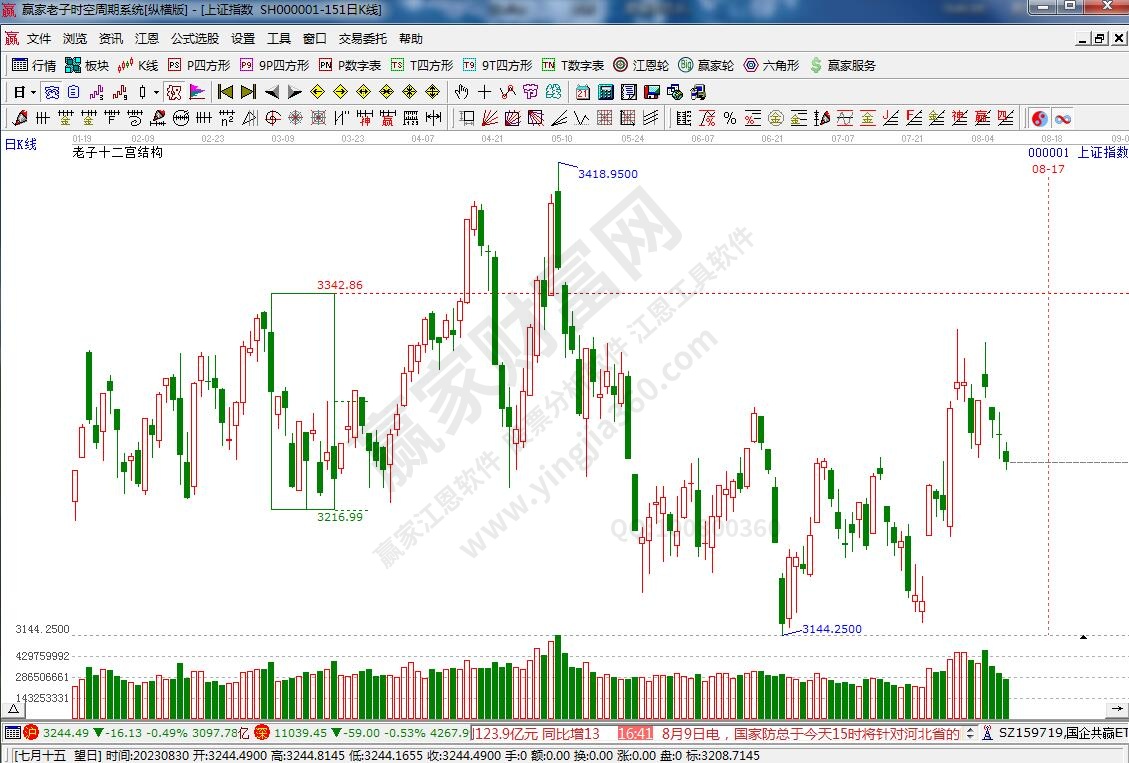
Task: Select the percent sign drawing tool
Action: pyautogui.click(x=730, y=118)
